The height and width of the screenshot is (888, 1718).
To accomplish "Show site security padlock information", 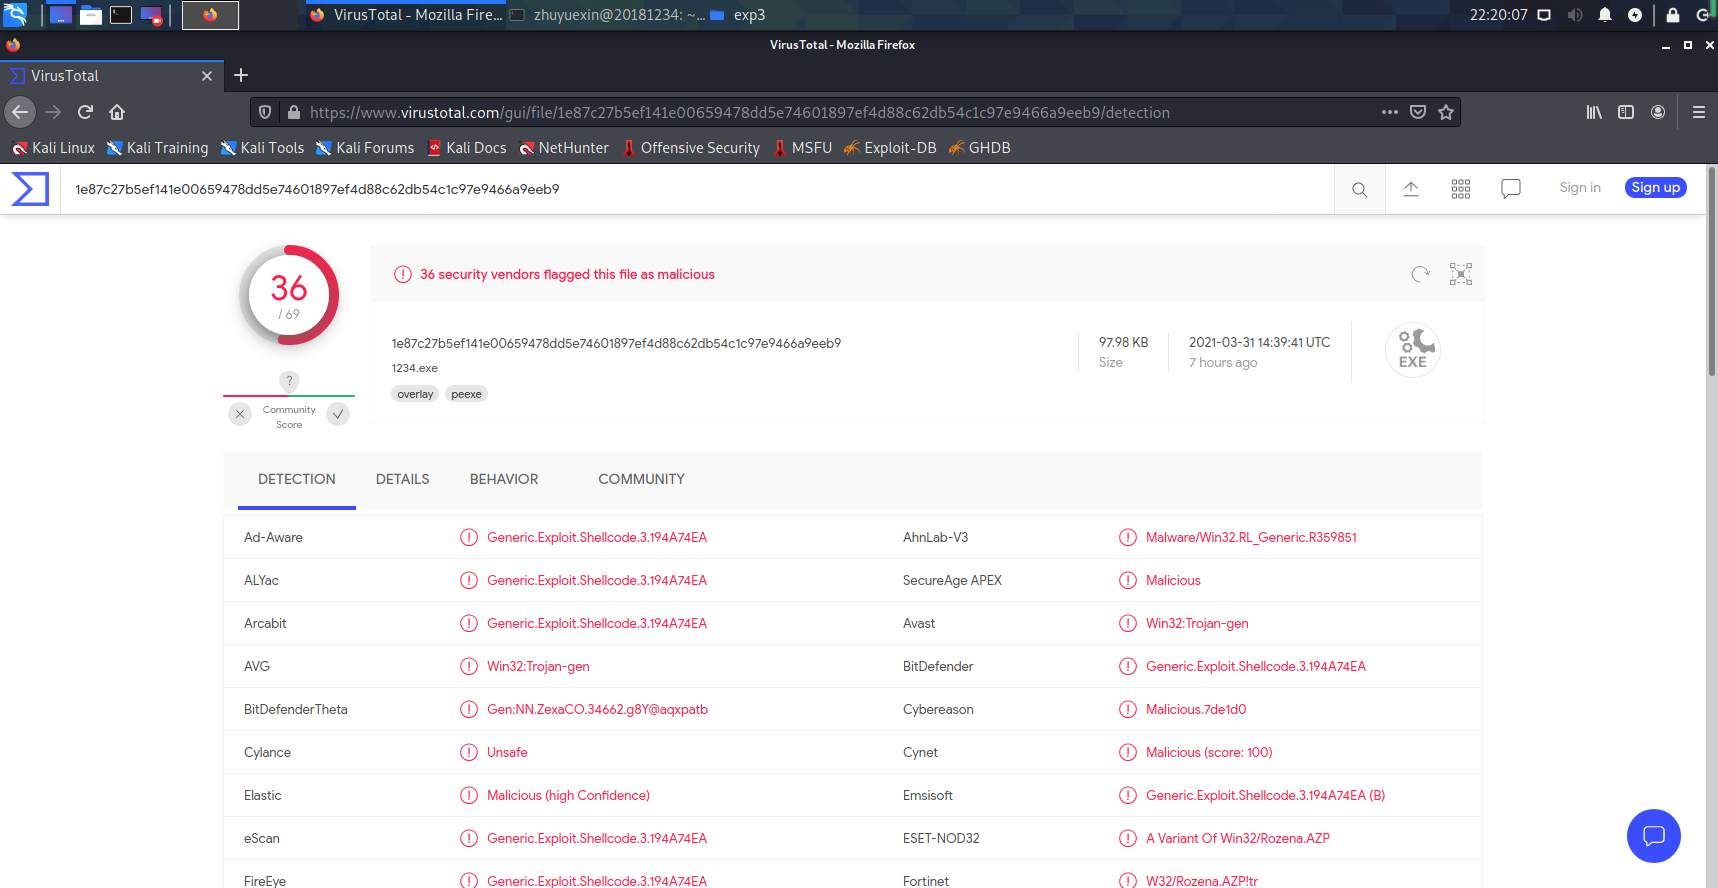I will click(294, 112).
